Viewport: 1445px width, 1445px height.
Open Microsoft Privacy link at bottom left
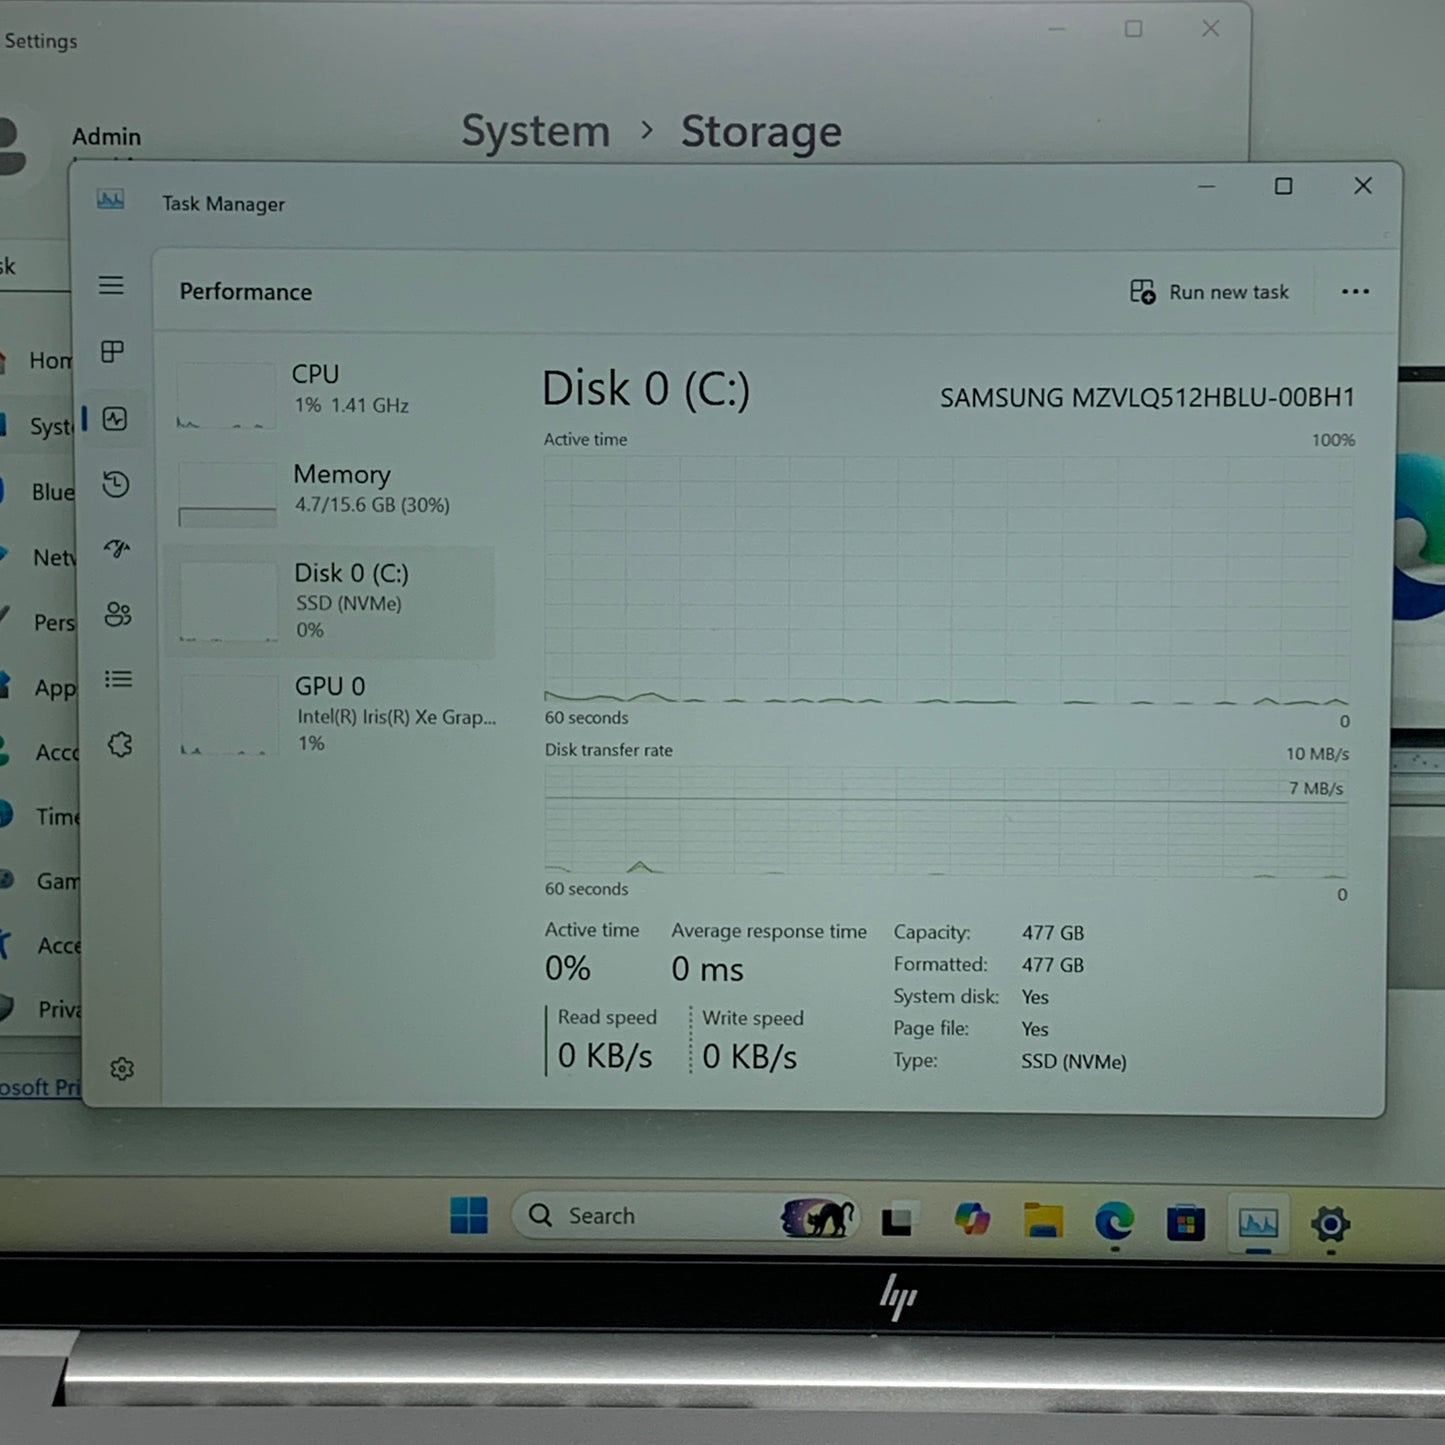point(40,1087)
